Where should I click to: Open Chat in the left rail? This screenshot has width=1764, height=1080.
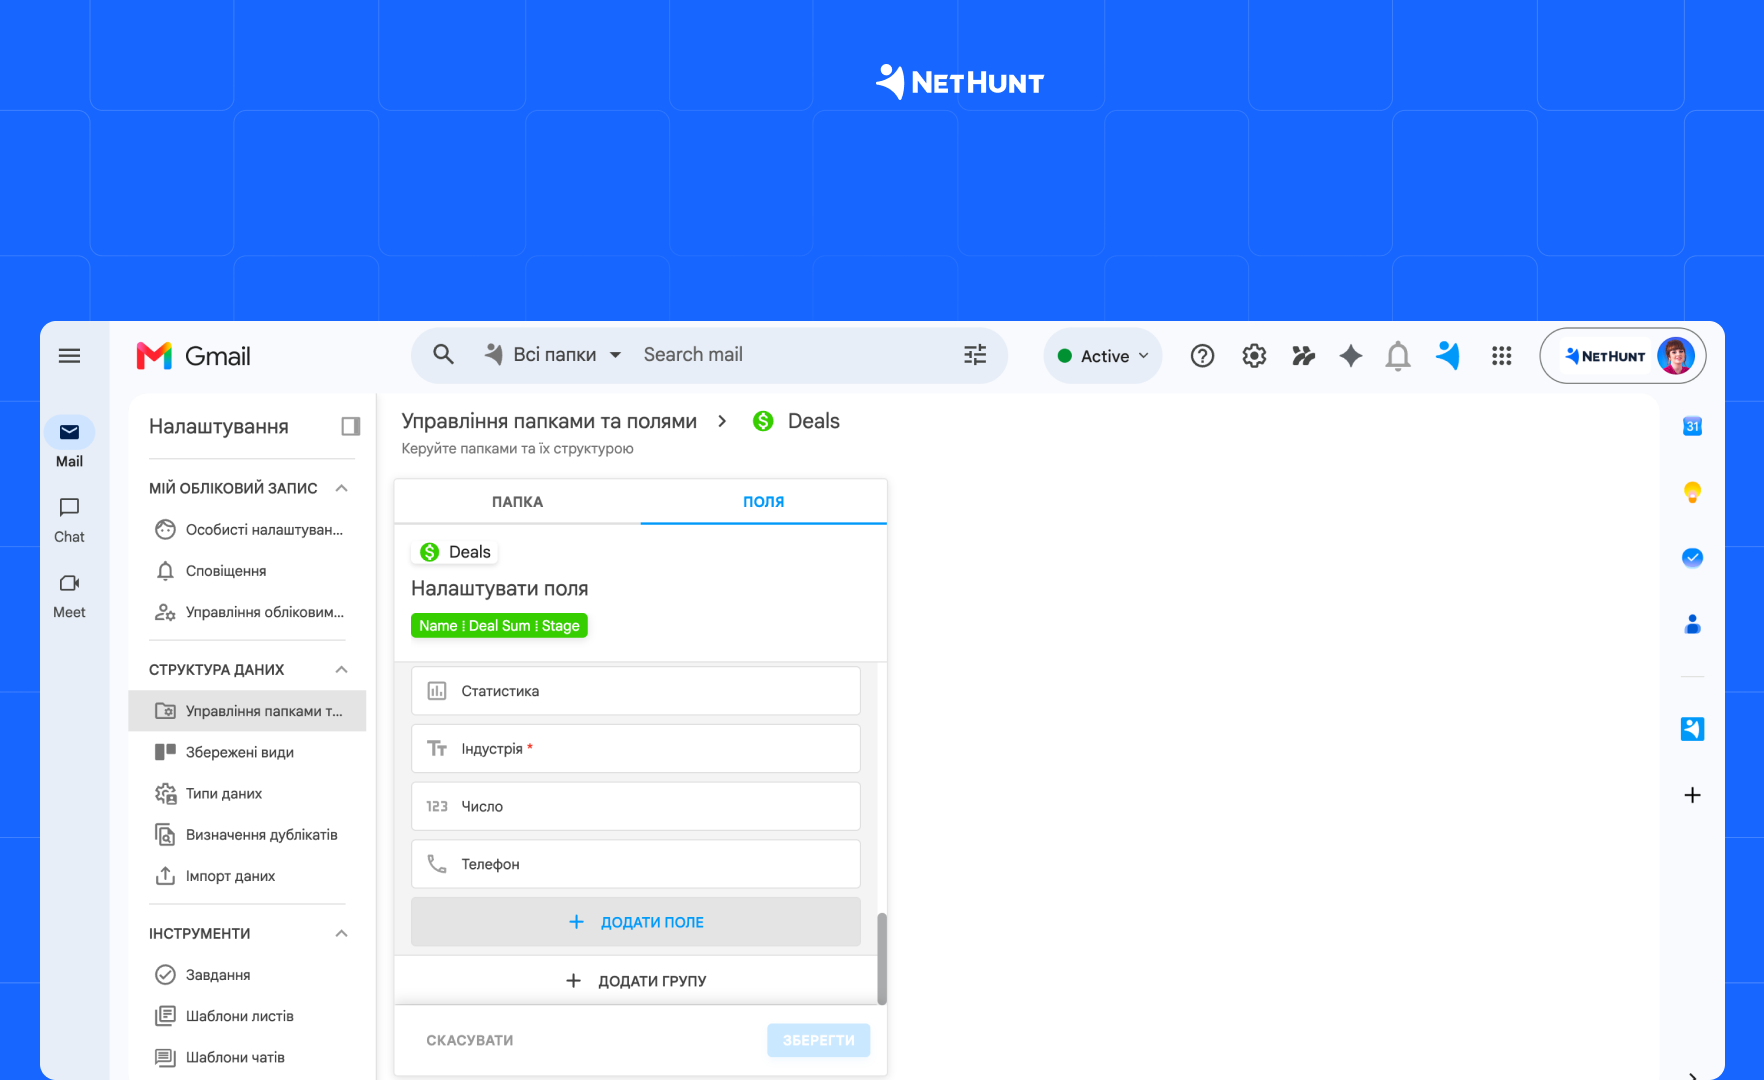pyautogui.click(x=69, y=520)
